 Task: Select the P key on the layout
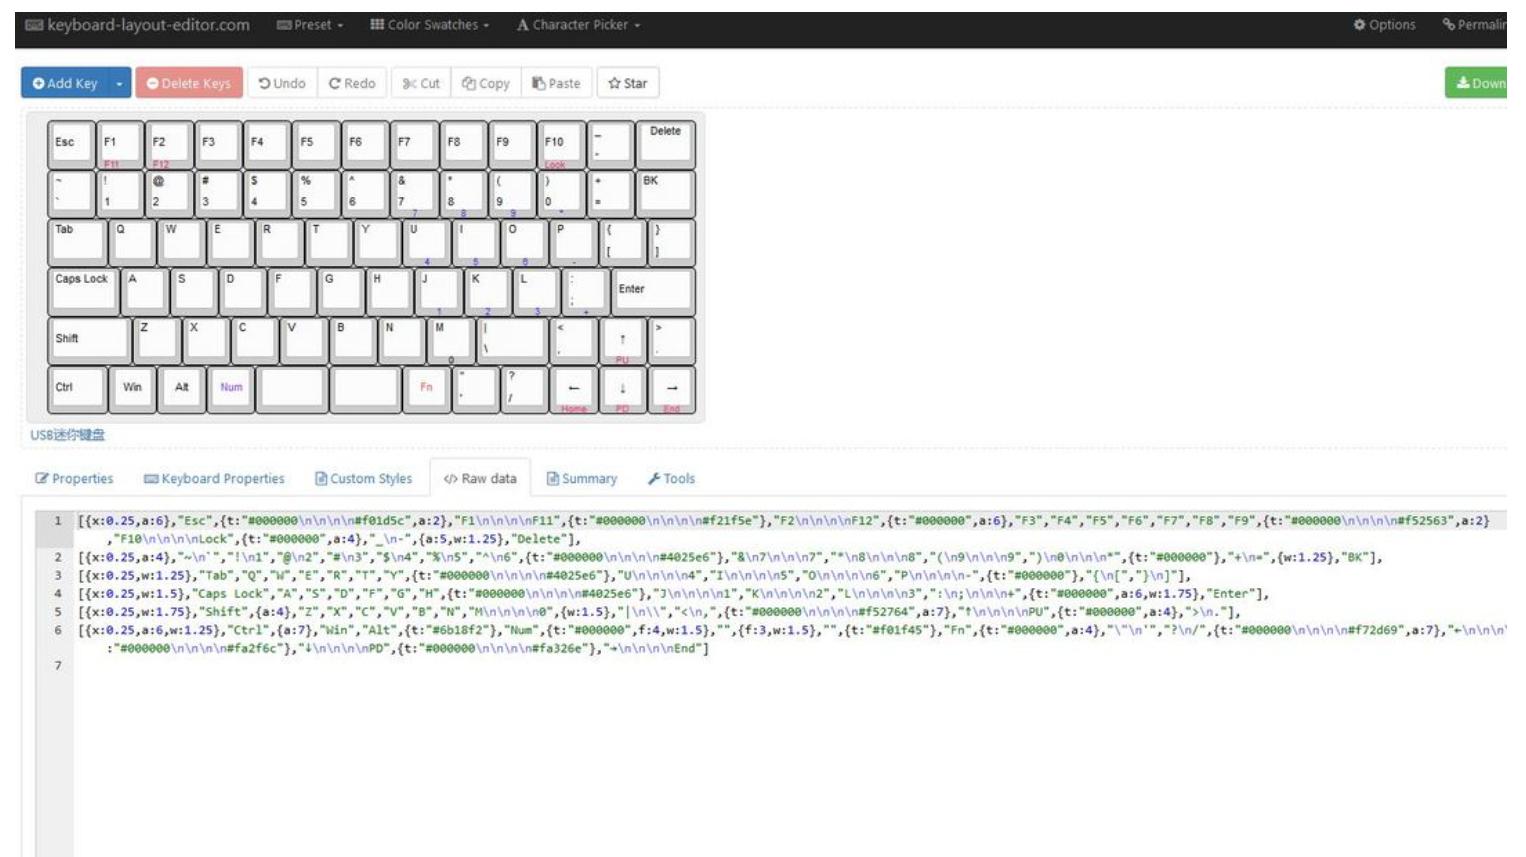[x=574, y=242]
